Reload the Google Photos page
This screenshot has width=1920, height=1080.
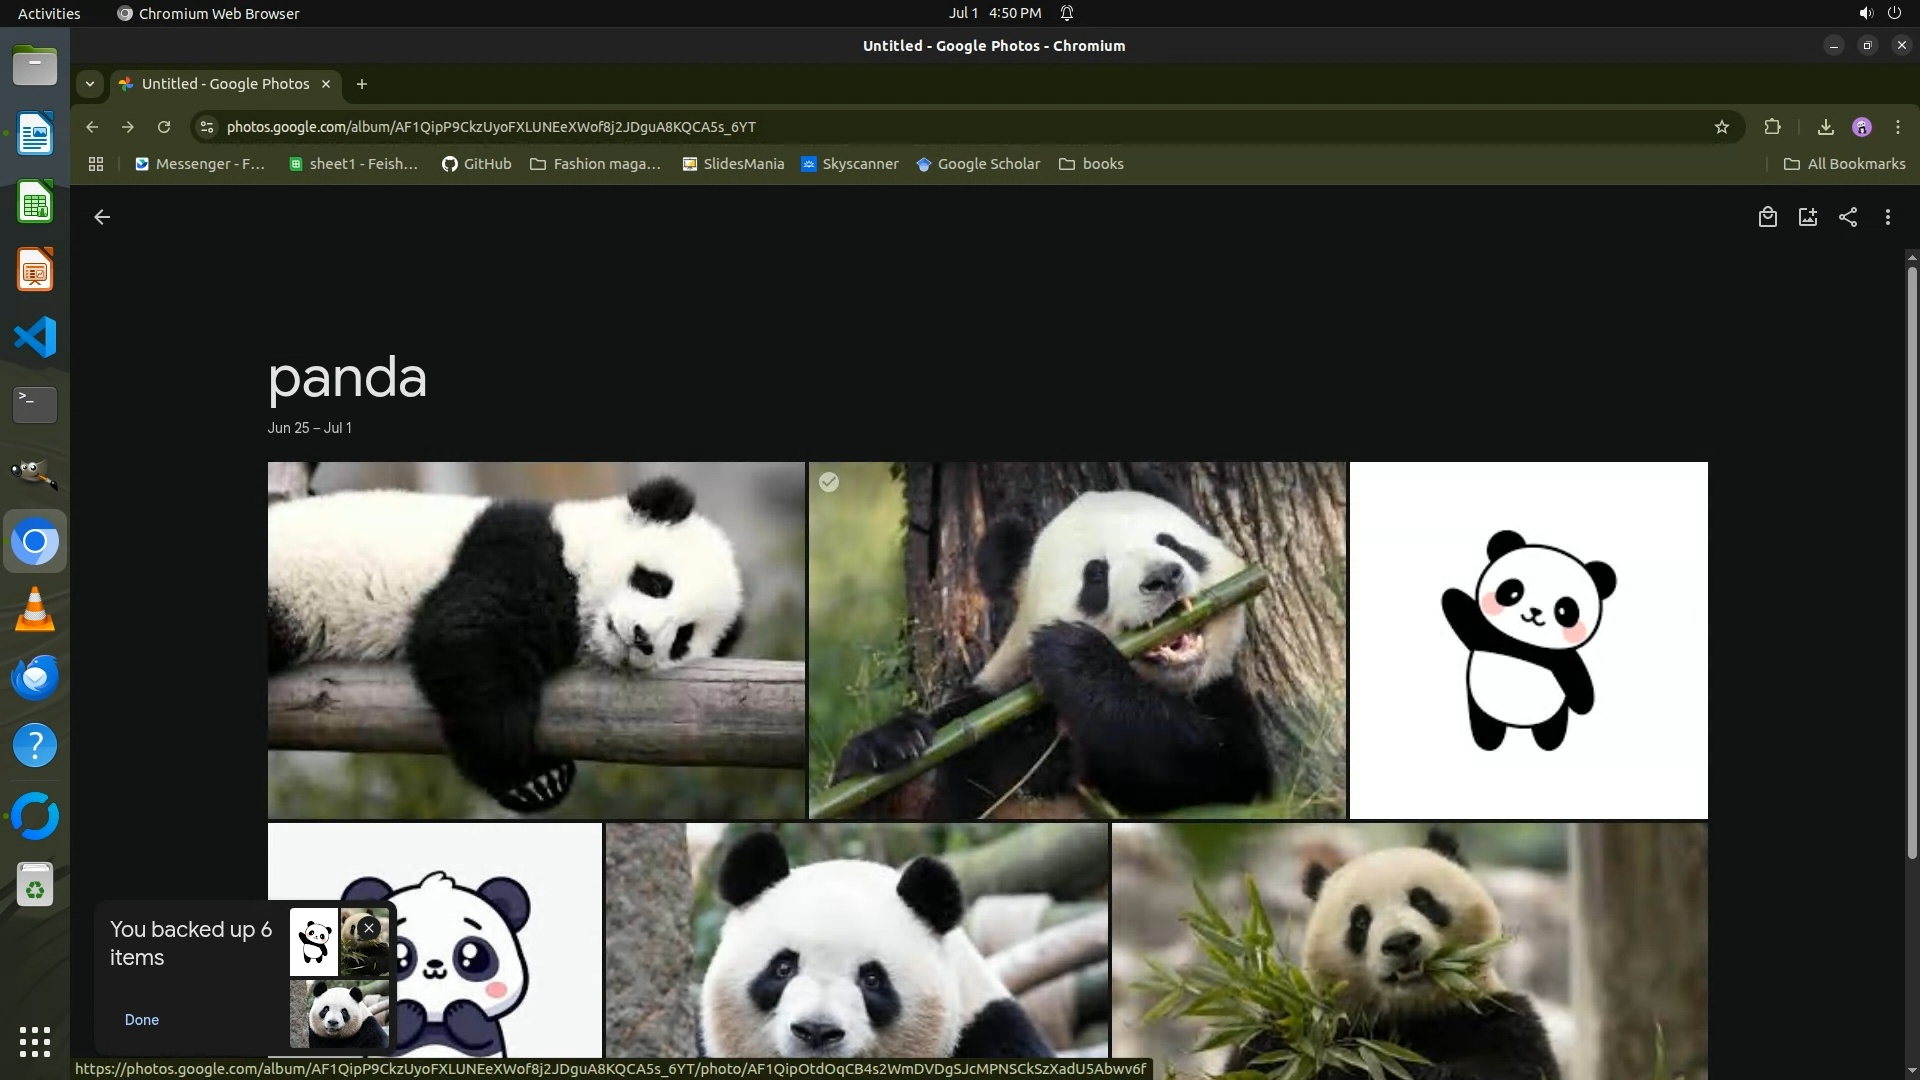click(x=164, y=127)
